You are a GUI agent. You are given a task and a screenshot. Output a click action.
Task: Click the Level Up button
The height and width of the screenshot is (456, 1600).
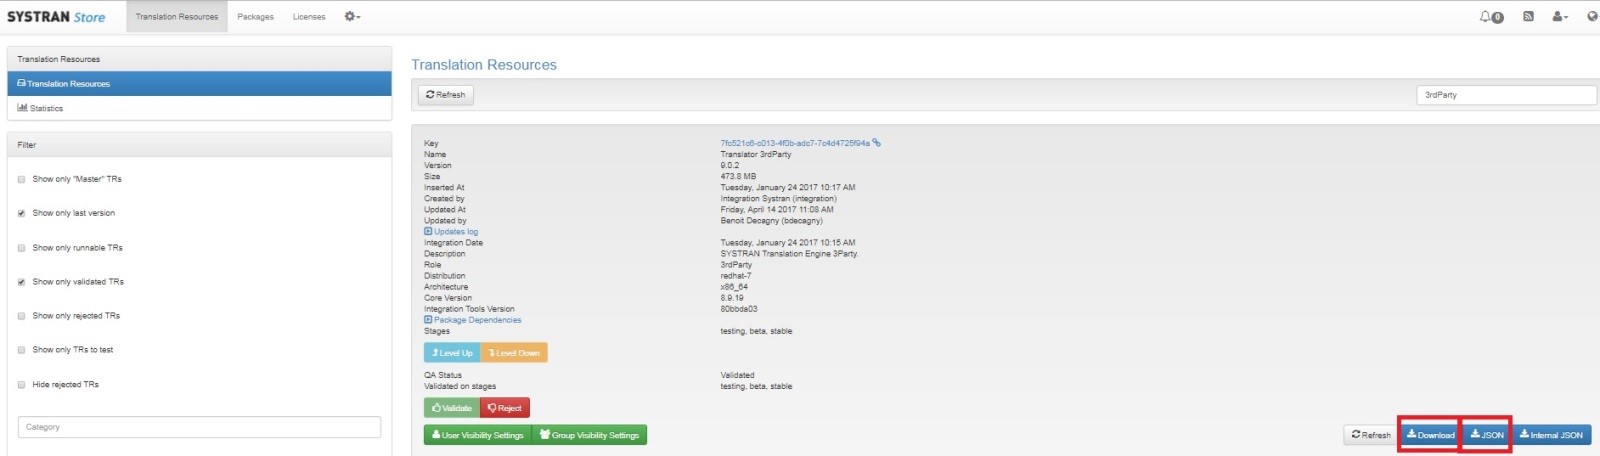(x=452, y=353)
